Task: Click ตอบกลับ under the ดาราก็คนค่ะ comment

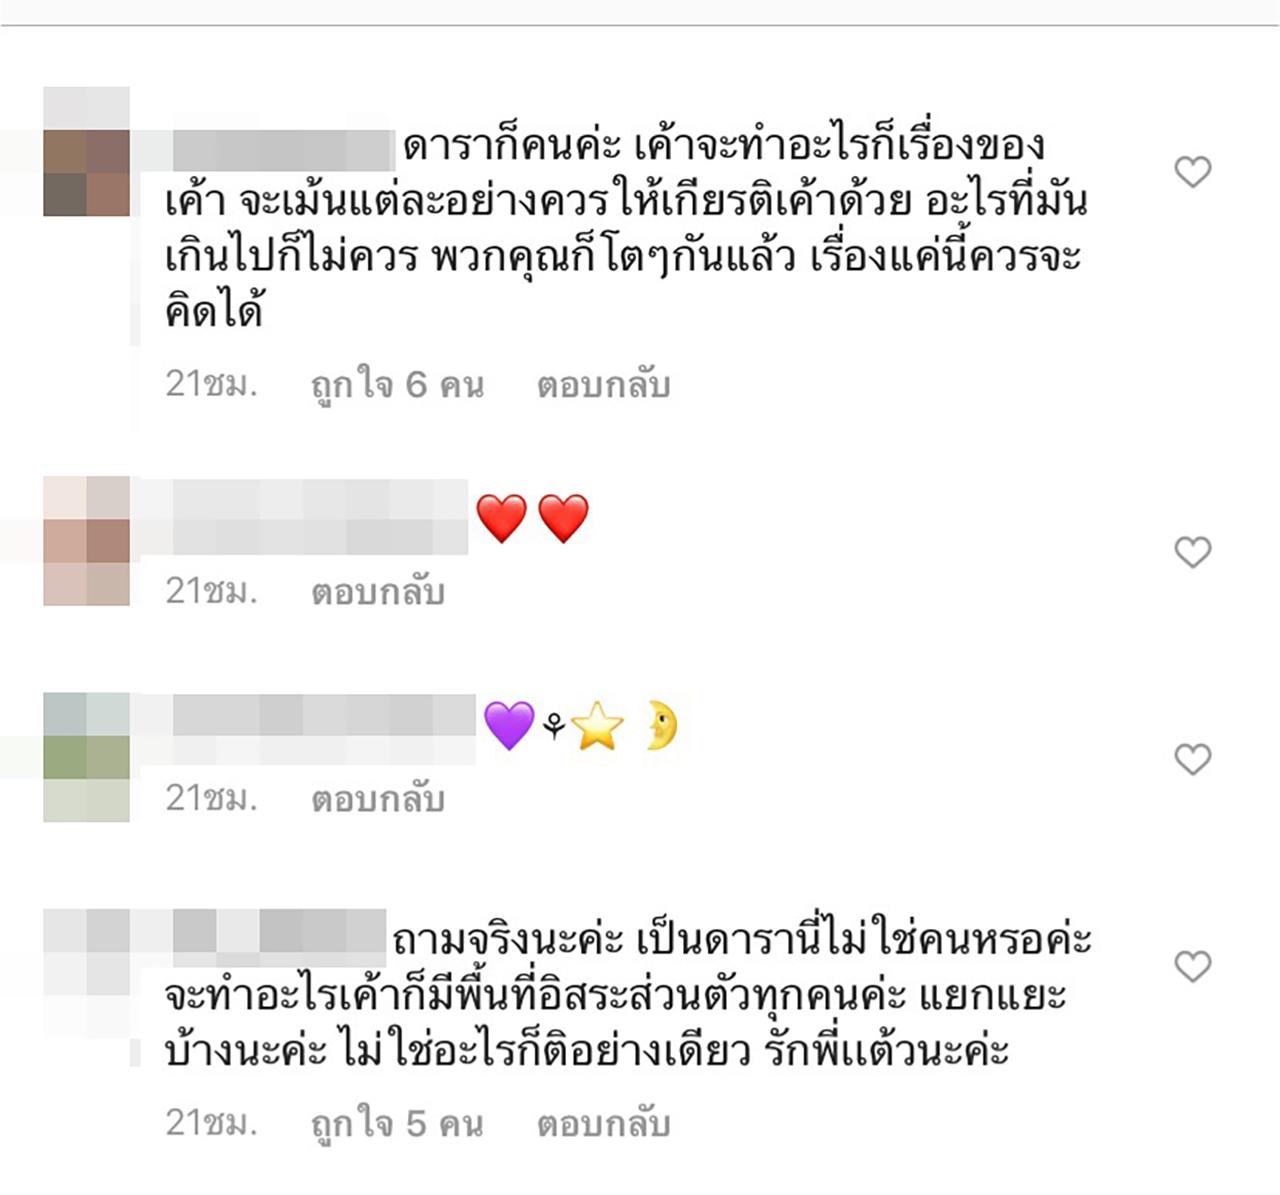Action: click(603, 385)
